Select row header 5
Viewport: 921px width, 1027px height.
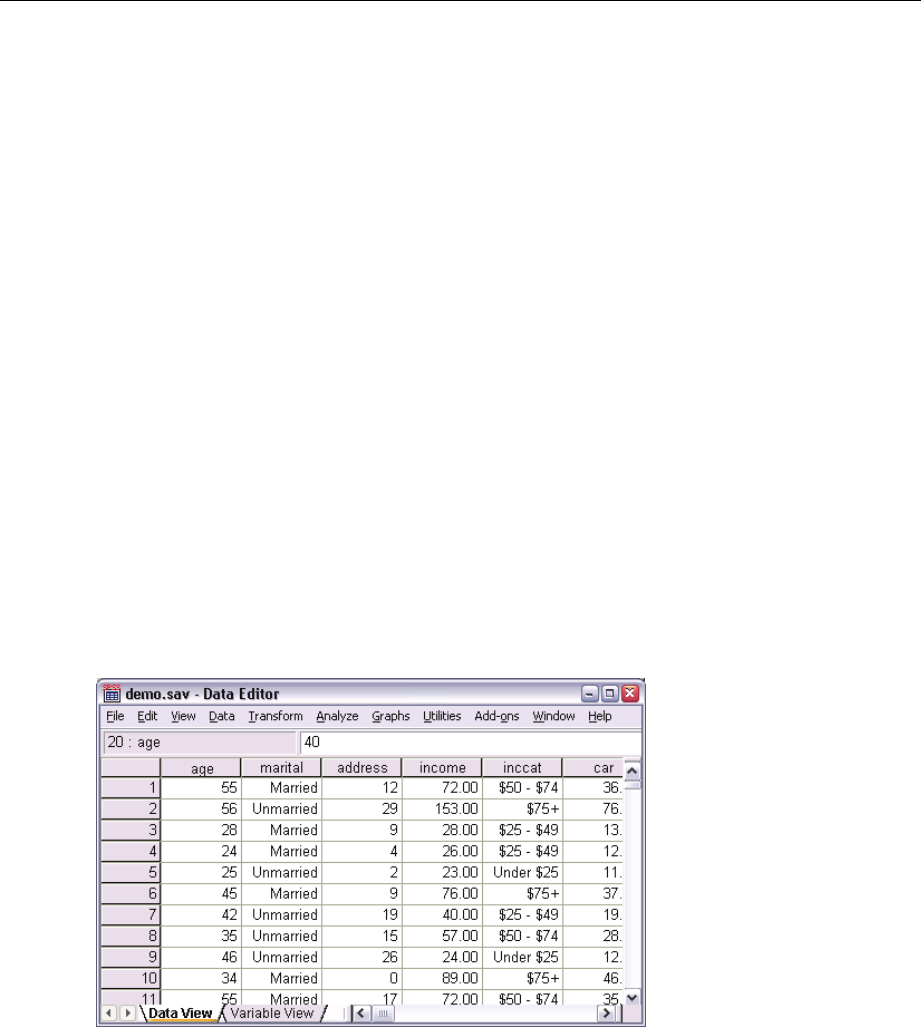(131, 872)
